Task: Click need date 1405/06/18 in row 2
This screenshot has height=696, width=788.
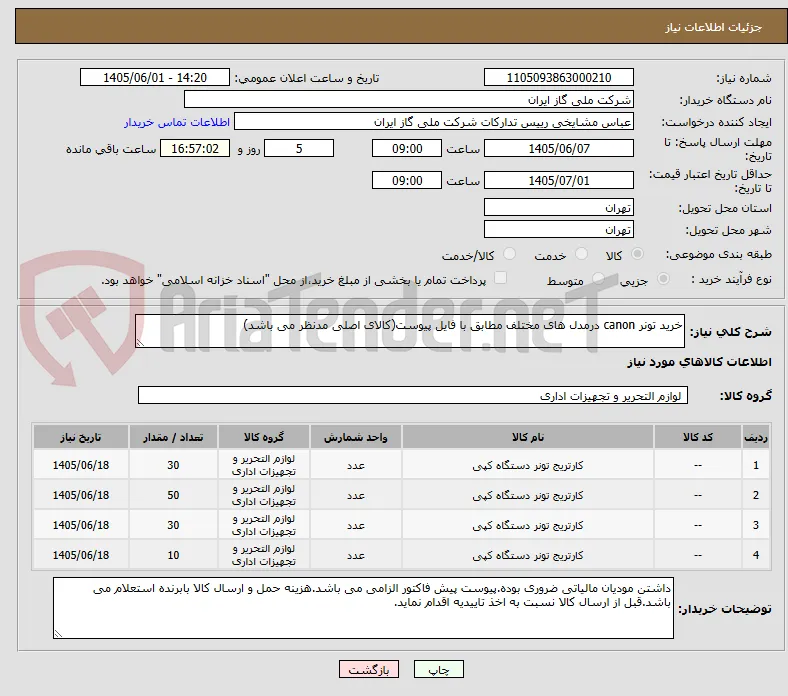Action: click(x=81, y=495)
